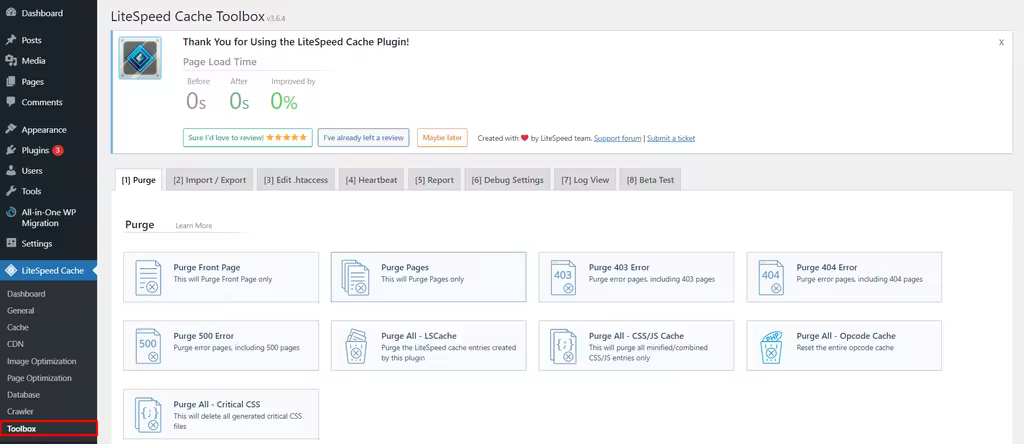Go to the [6] Debug Settings tab
This screenshot has width=1024, height=444.
507,180
